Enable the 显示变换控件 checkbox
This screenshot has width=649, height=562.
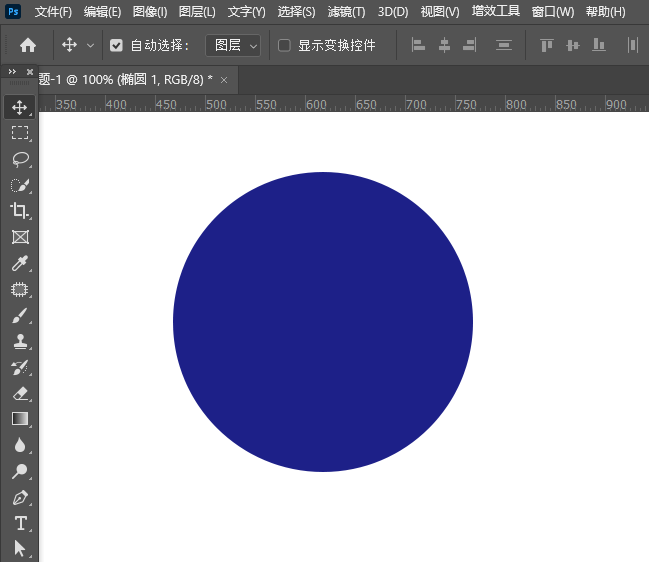pos(284,45)
